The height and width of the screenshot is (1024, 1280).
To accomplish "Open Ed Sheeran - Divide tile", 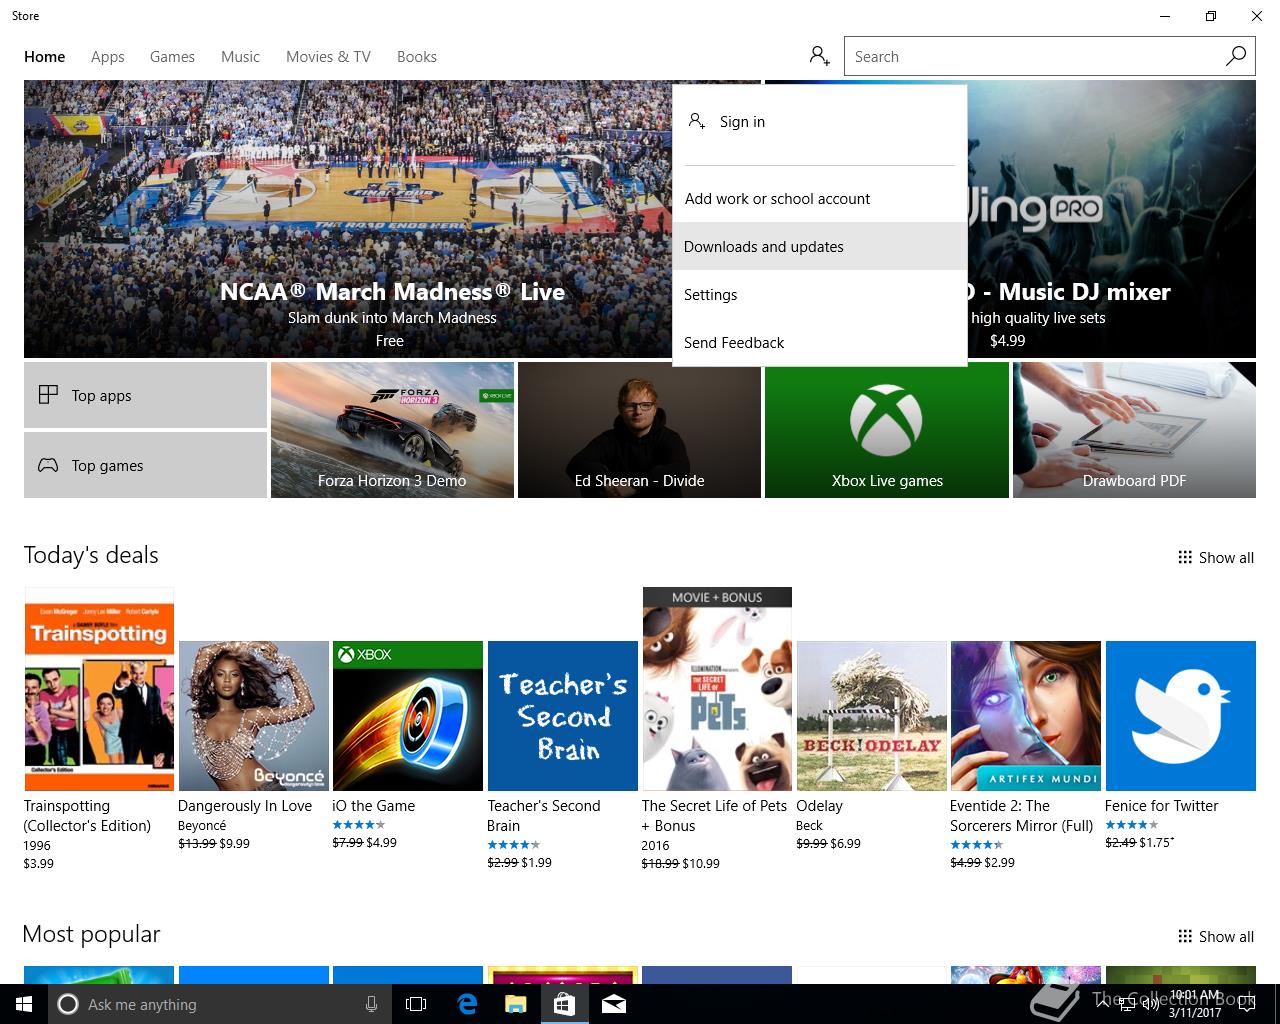I will tap(639, 430).
